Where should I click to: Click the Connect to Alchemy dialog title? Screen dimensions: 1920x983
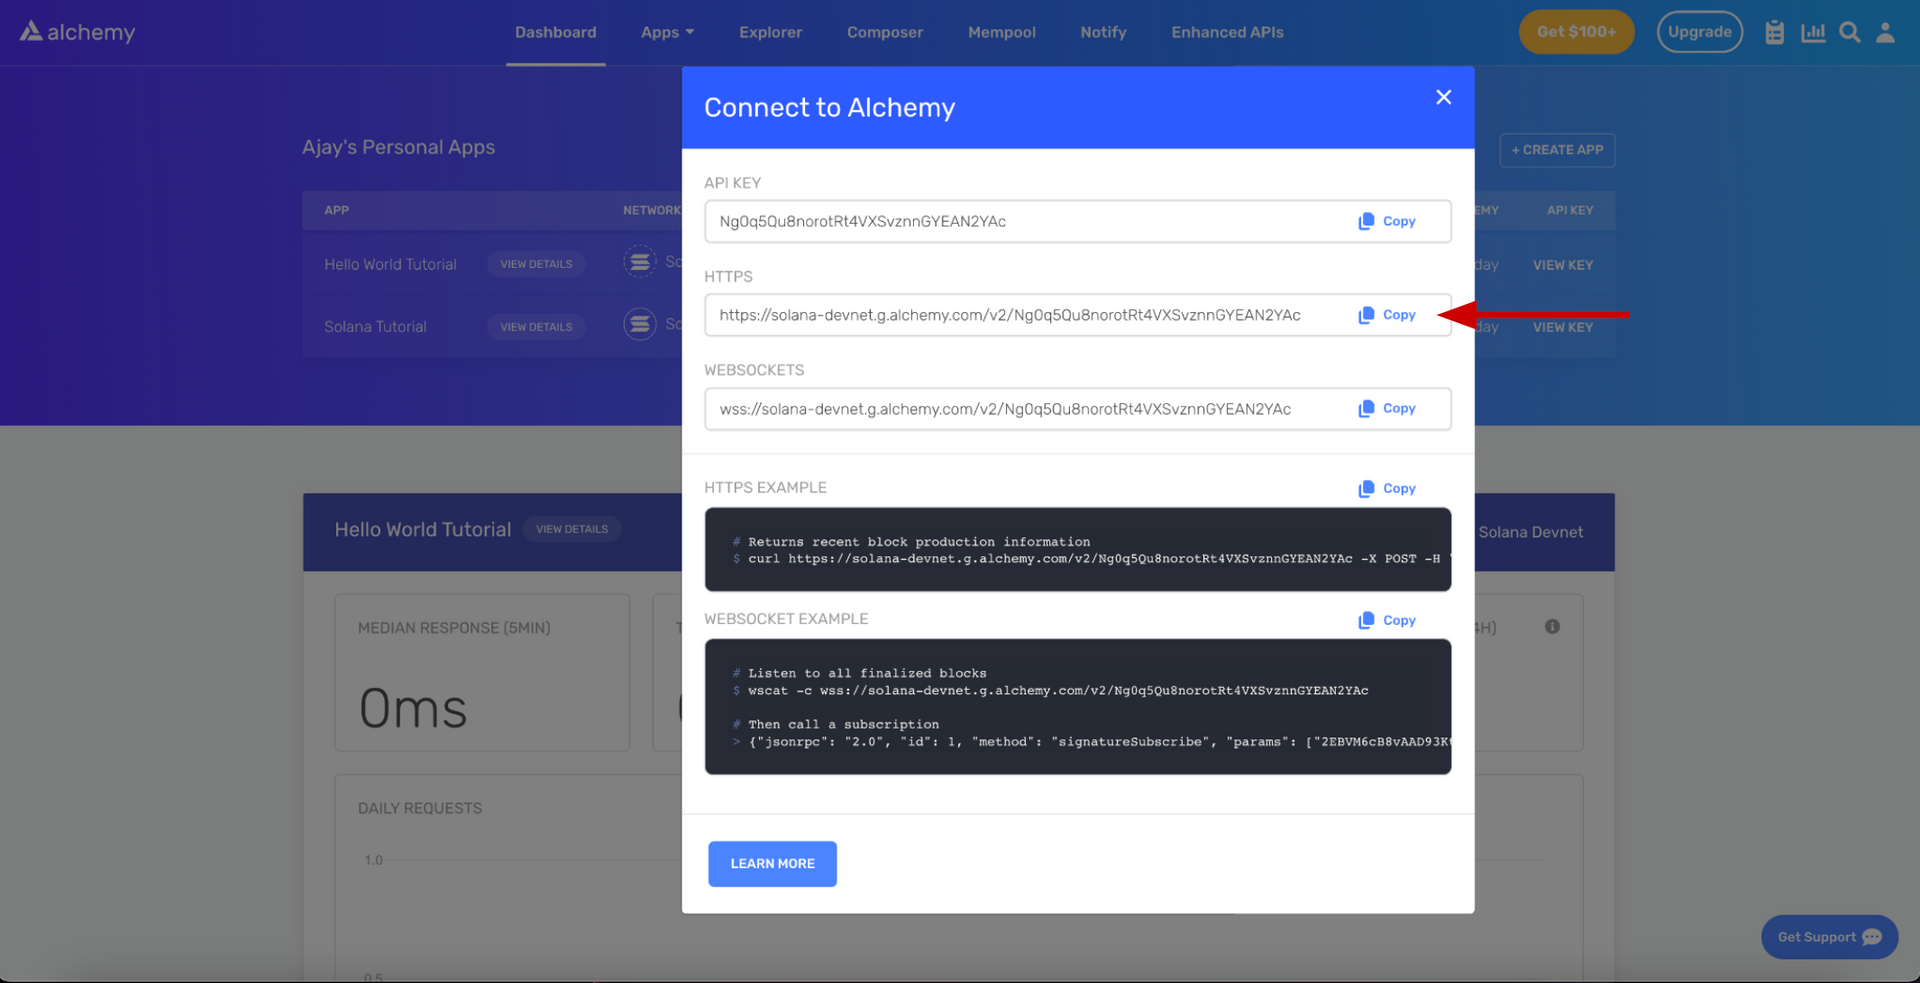[x=829, y=108]
